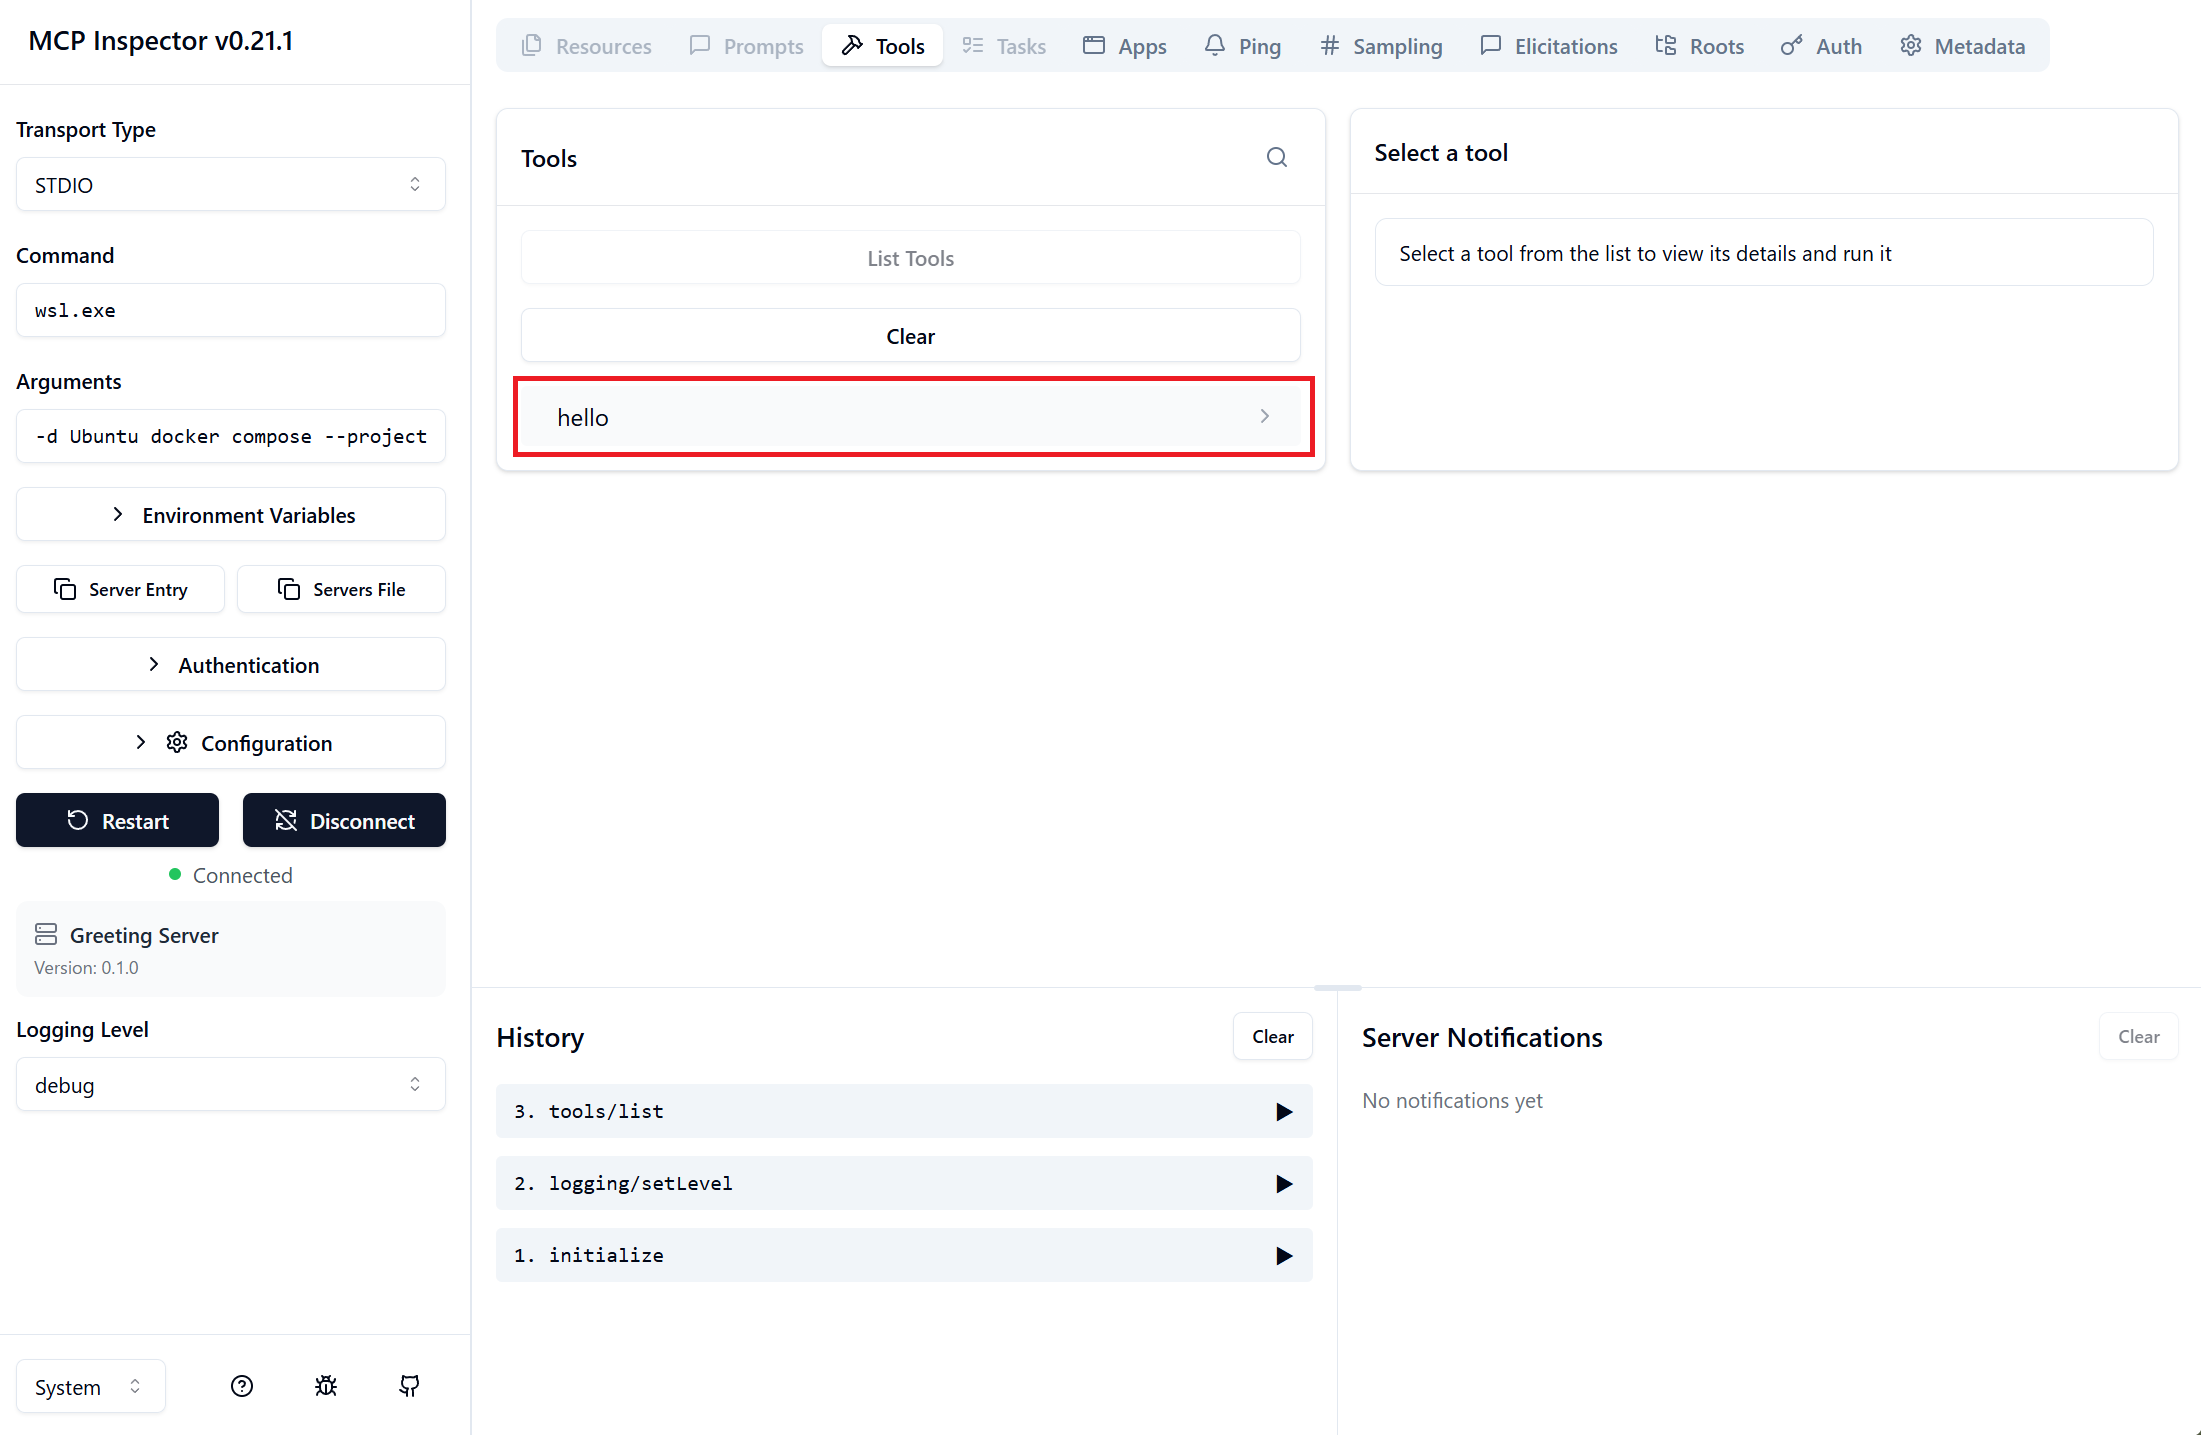Open the Logging Level dropdown
2201x1435 pixels.
click(231, 1085)
